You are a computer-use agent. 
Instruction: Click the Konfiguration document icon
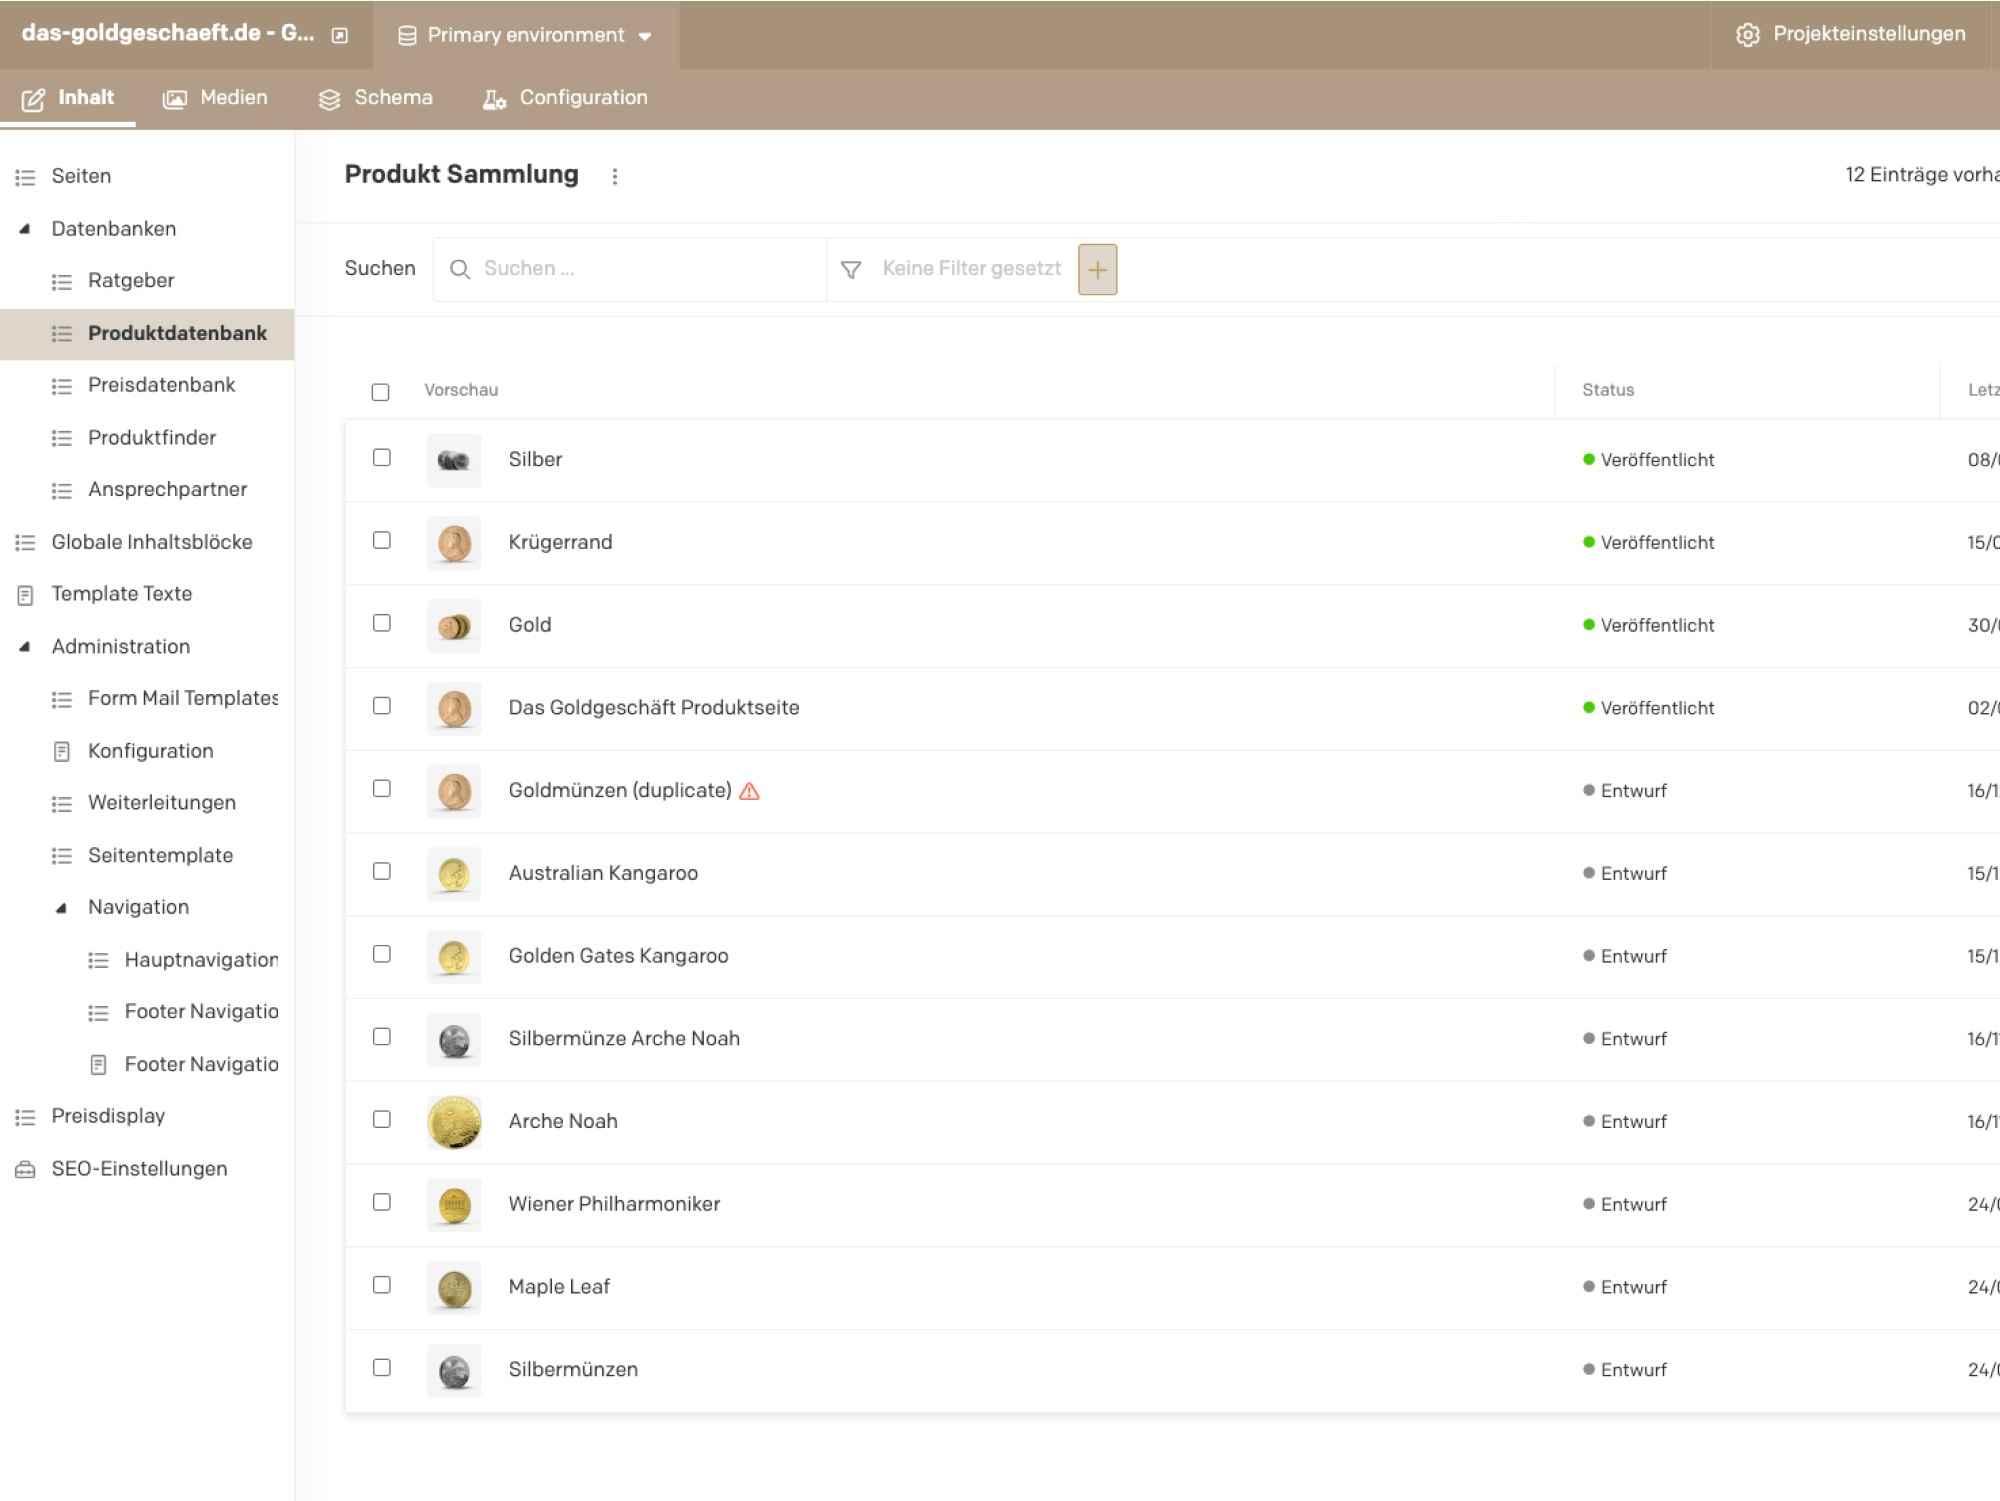point(61,751)
